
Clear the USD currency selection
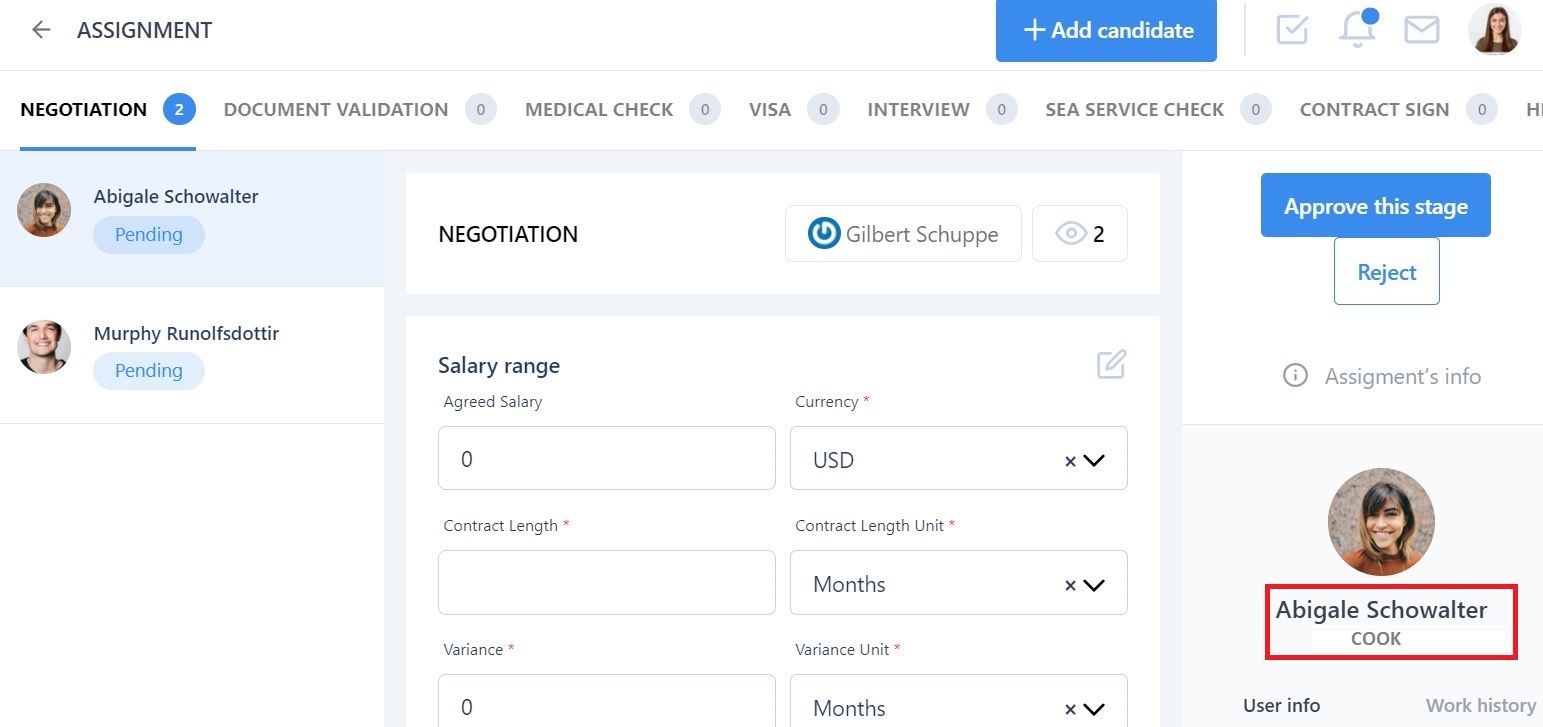(x=1070, y=461)
